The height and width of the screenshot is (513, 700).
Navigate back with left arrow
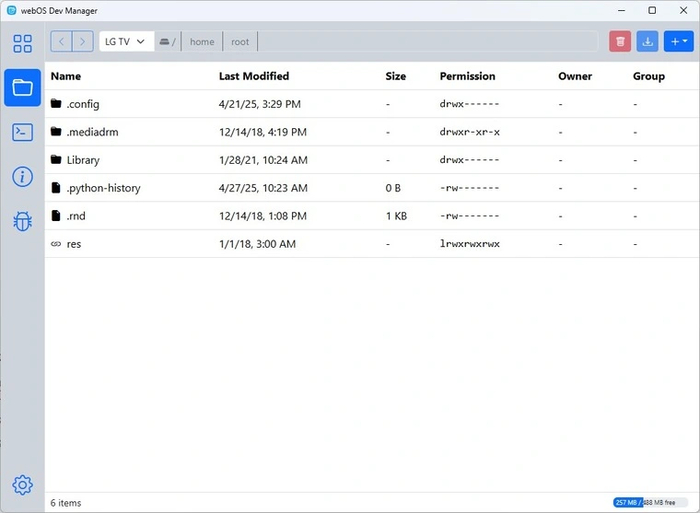point(61,42)
